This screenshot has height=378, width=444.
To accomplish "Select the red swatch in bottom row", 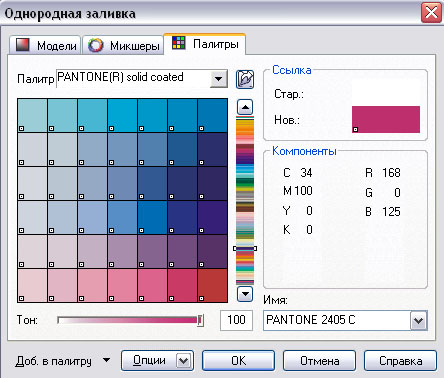I will point(213,286).
